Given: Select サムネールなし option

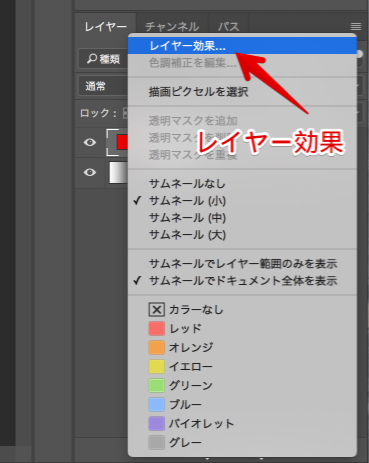Looking at the screenshot, I should tap(242, 183).
